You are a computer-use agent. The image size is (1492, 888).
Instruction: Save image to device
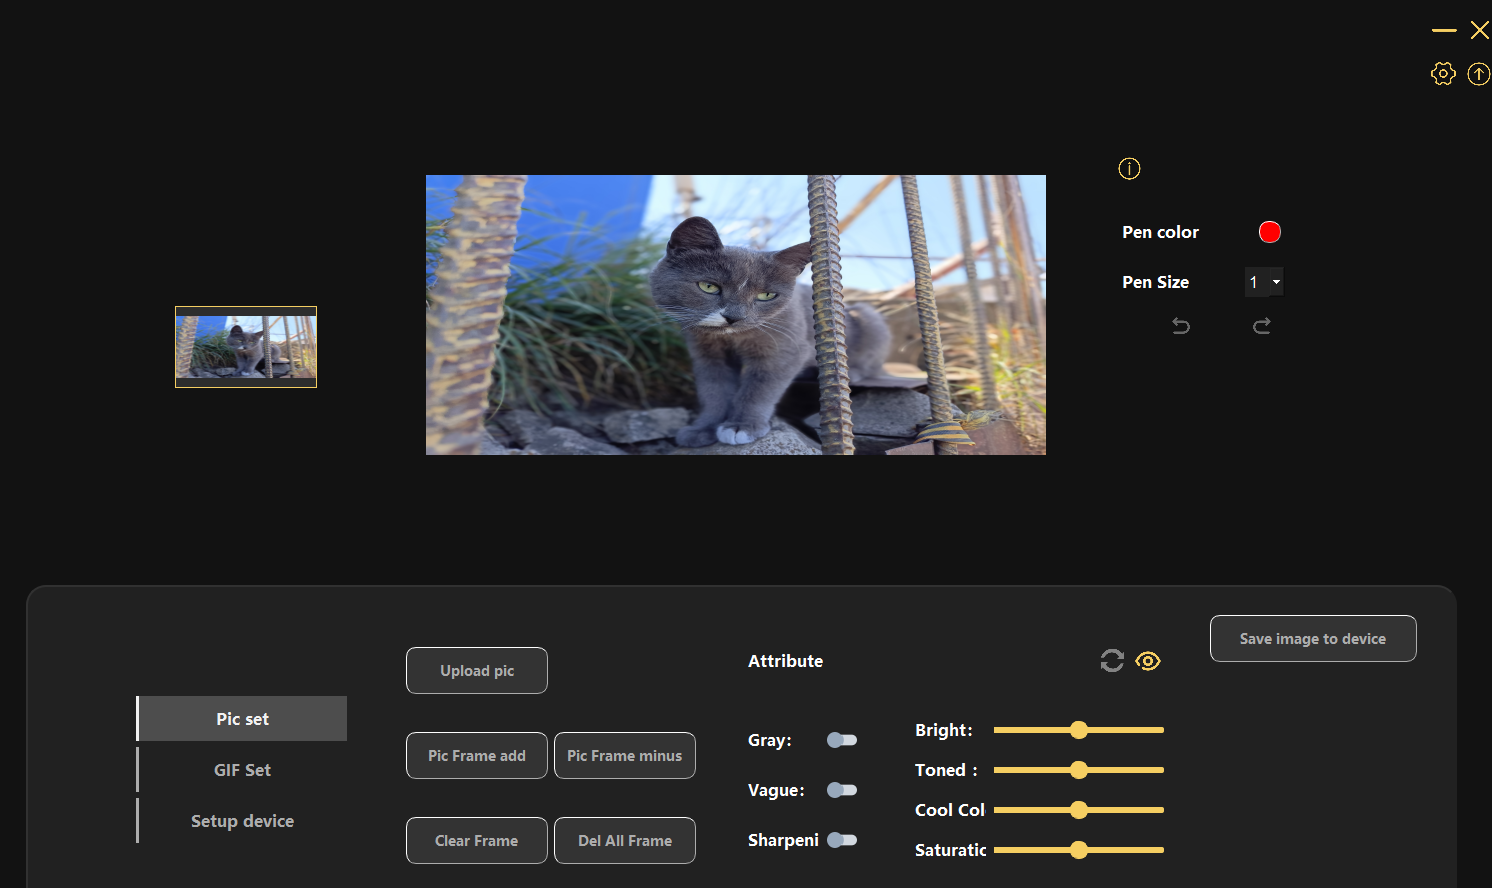tap(1313, 639)
